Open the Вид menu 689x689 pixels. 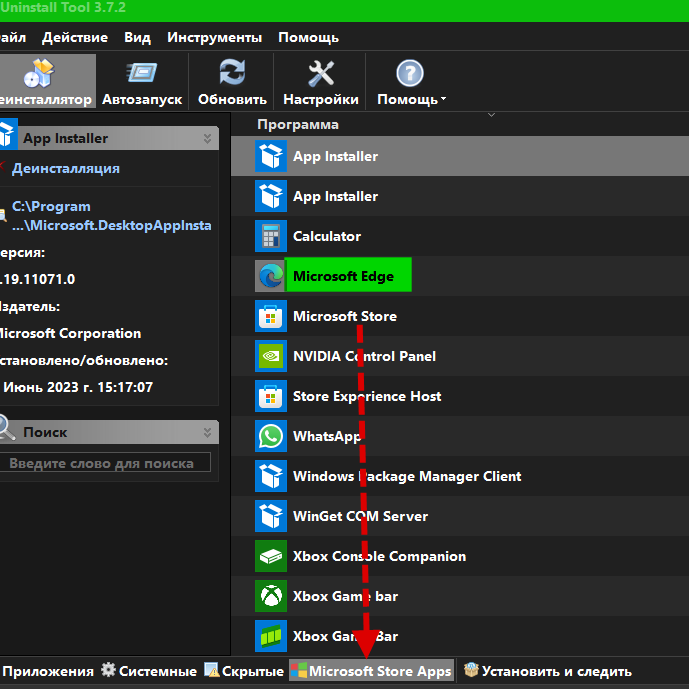(x=137, y=37)
